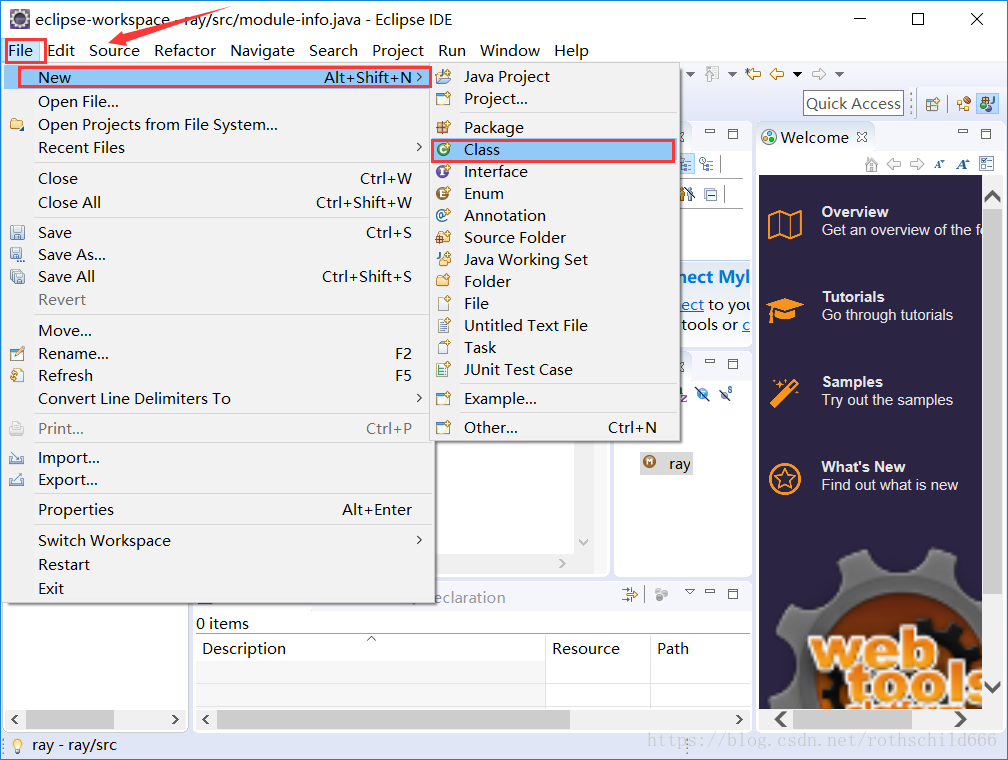Select Java Project from the New submenu
The width and height of the screenshot is (1008, 760).
555,77
